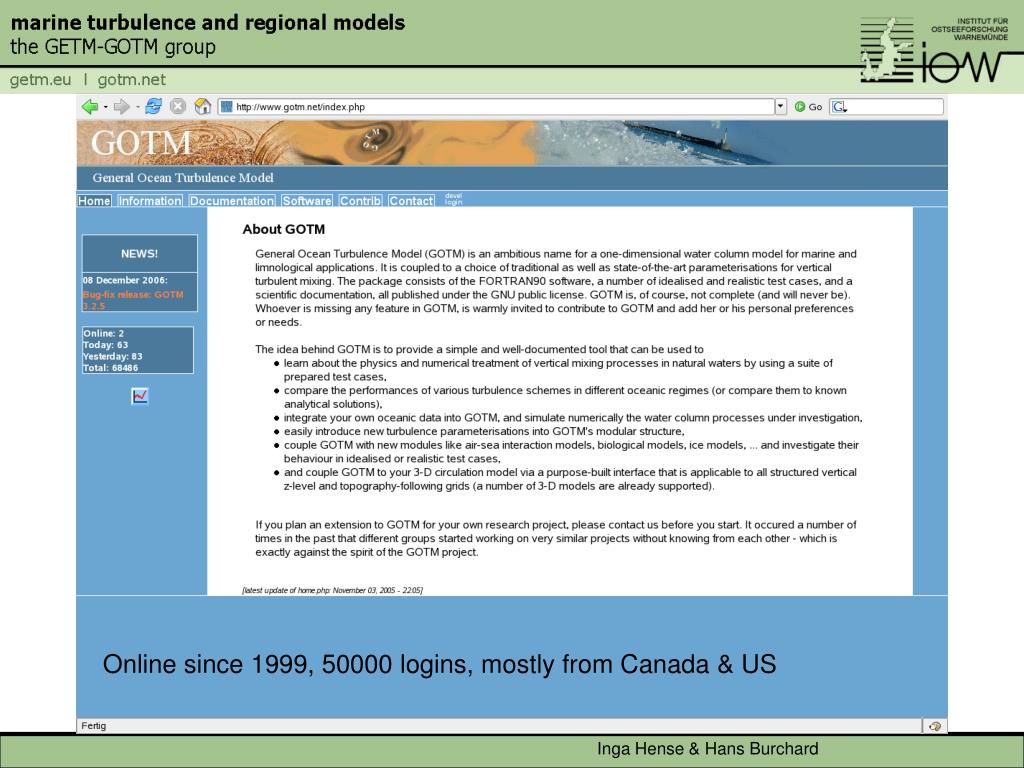Click 'marine turbulence and regional models' title
Screen dimensions: 1024x768
[x=208, y=23]
